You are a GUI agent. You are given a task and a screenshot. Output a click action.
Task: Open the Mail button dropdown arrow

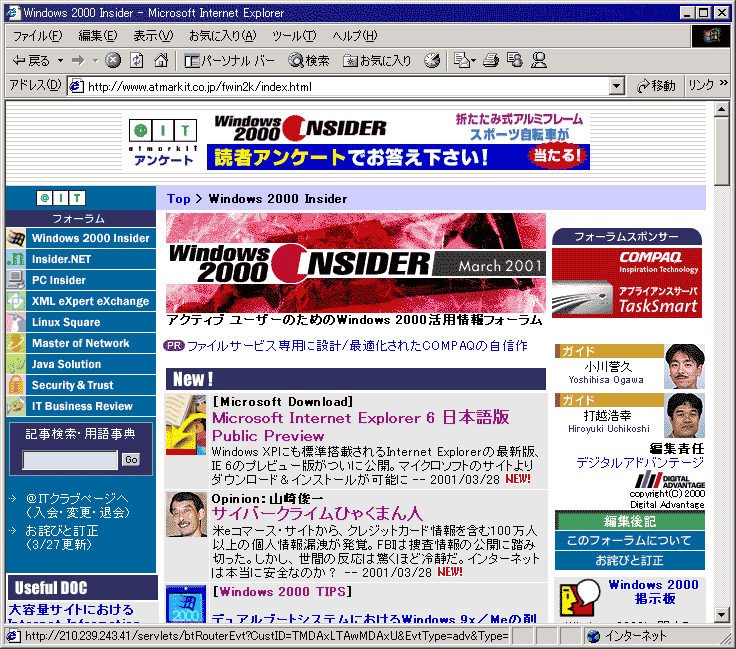[474, 61]
